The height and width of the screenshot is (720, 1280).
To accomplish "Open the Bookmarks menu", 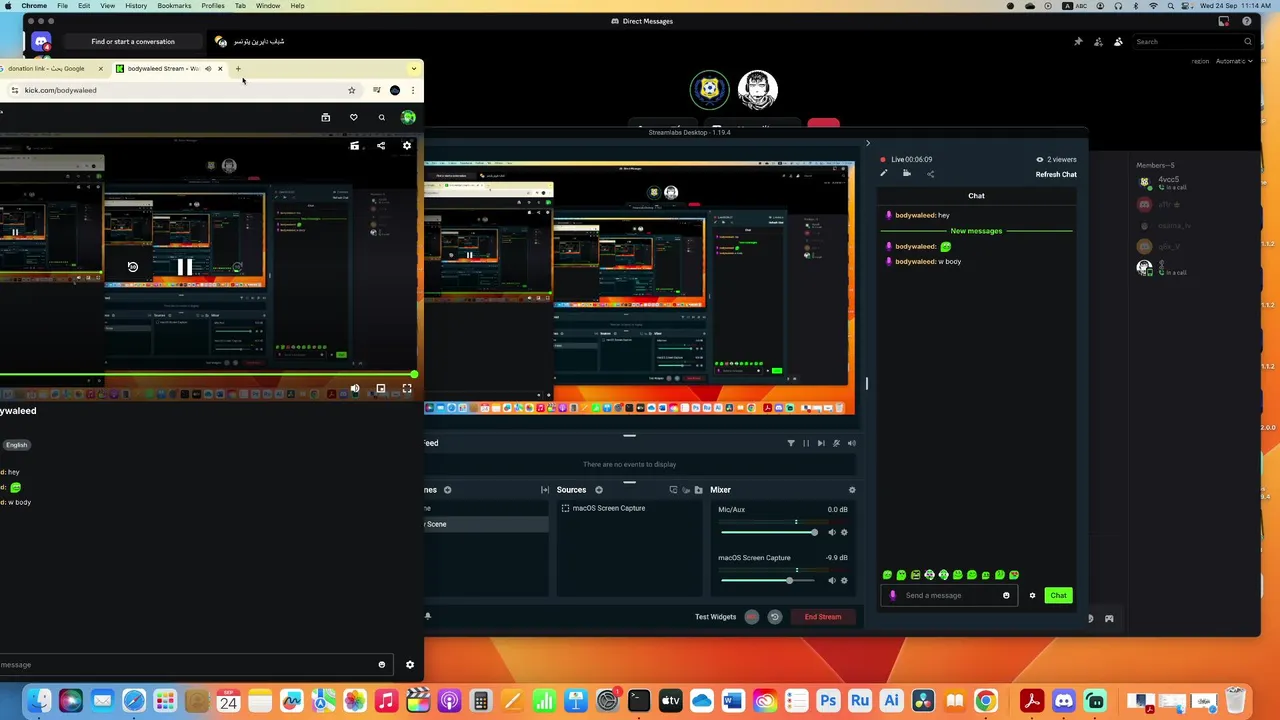I will [174, 6].
